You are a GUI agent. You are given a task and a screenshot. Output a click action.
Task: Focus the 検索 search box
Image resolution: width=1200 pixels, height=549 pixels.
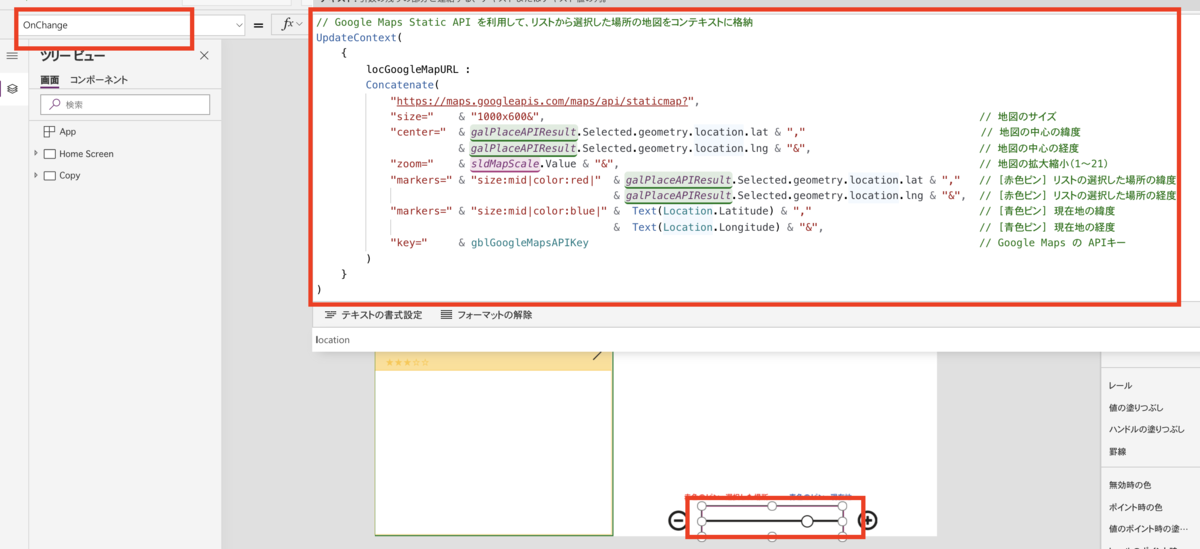125,105
